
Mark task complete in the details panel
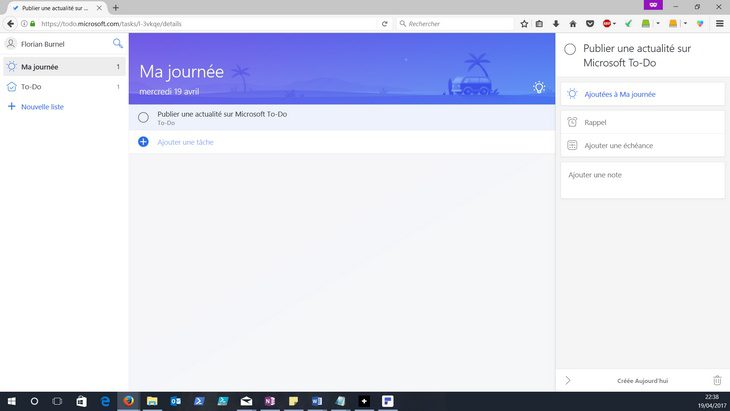coord(570,49)
